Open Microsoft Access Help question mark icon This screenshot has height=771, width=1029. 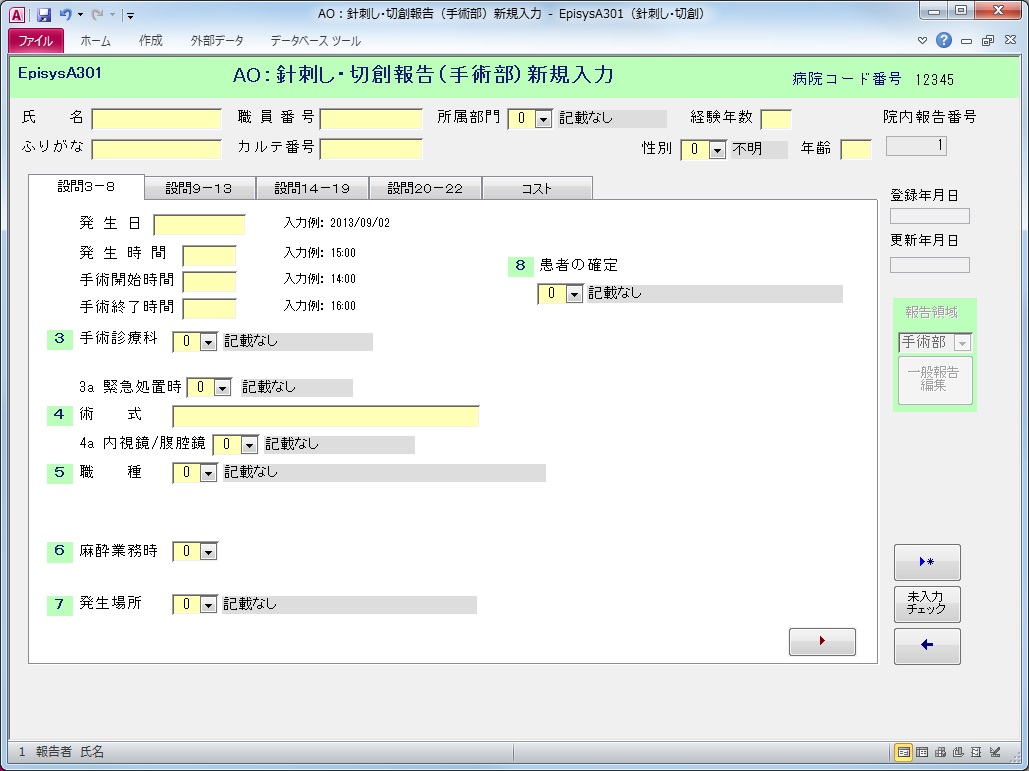[943, 41]
